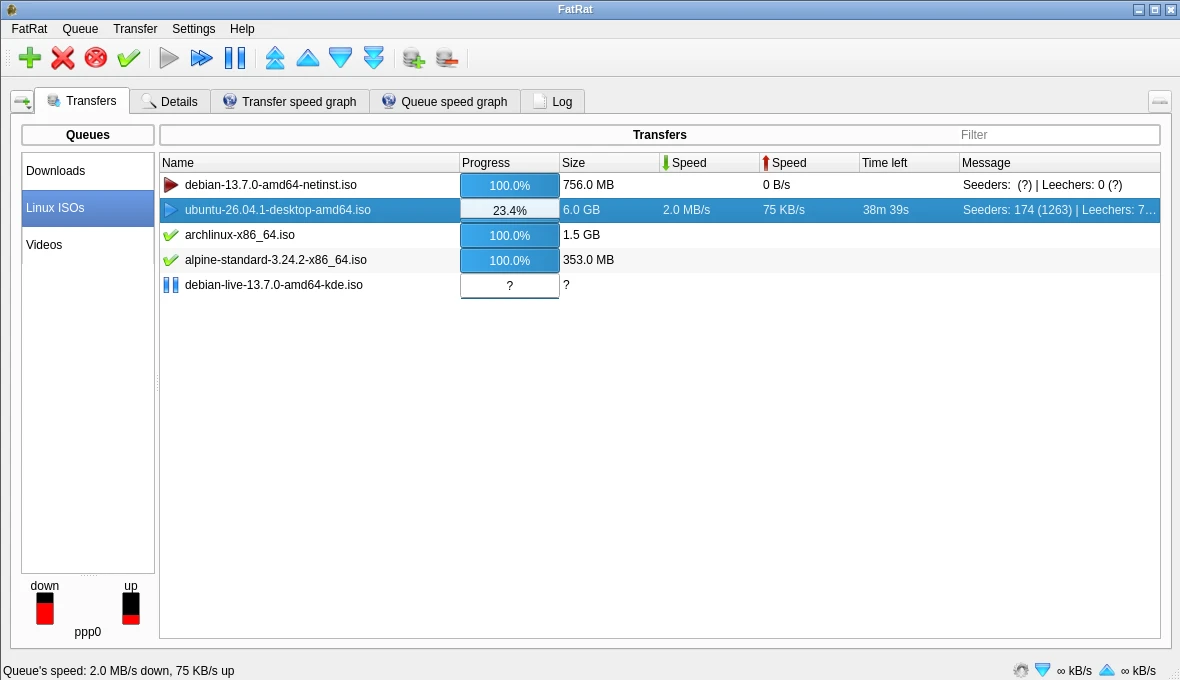Sort by Time left column header
The width and height of the screenshot is (1180, 680).
point(910,162)
